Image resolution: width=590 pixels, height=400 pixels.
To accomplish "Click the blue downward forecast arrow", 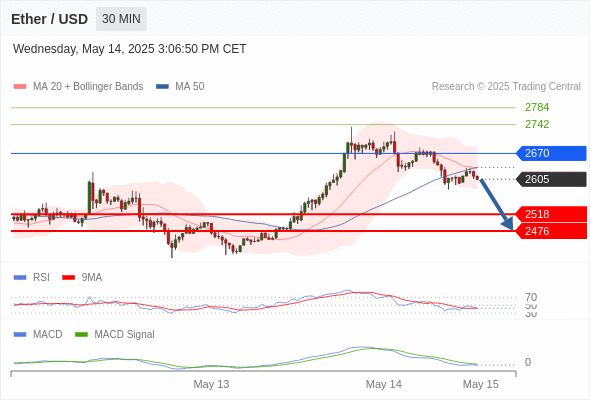I will tap(497, 205).
